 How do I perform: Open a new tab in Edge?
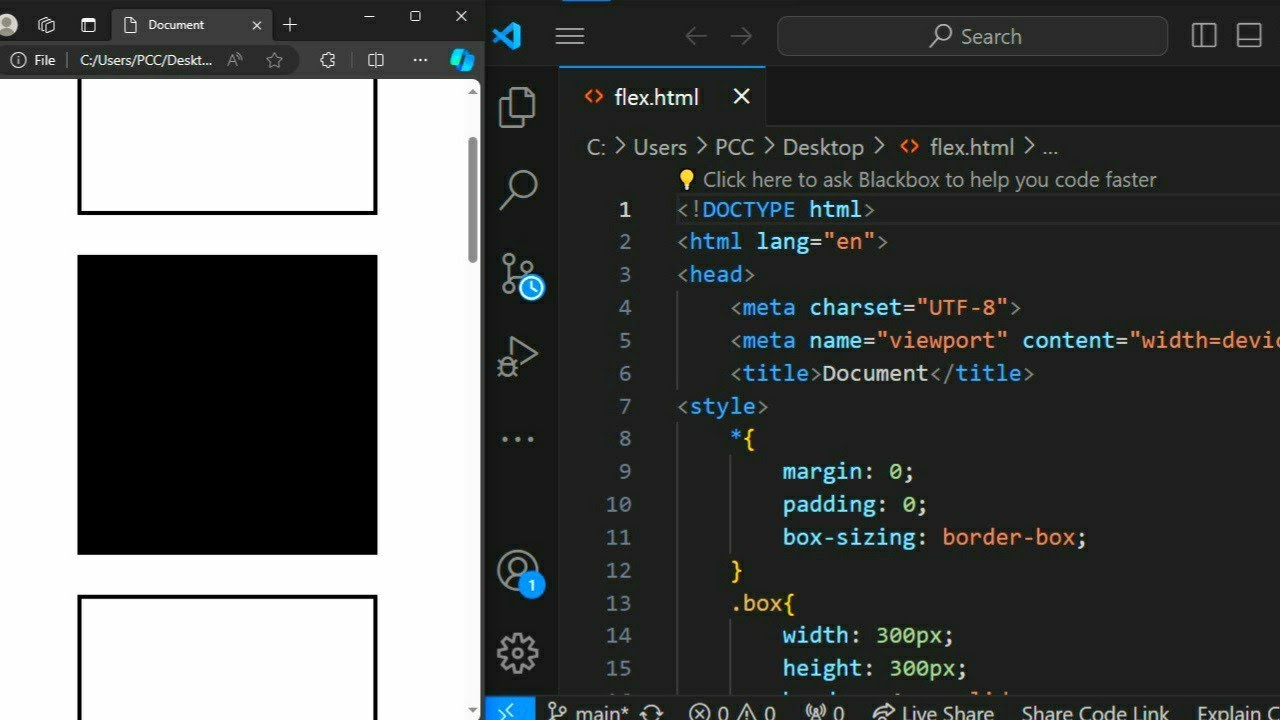coord(290,25)
